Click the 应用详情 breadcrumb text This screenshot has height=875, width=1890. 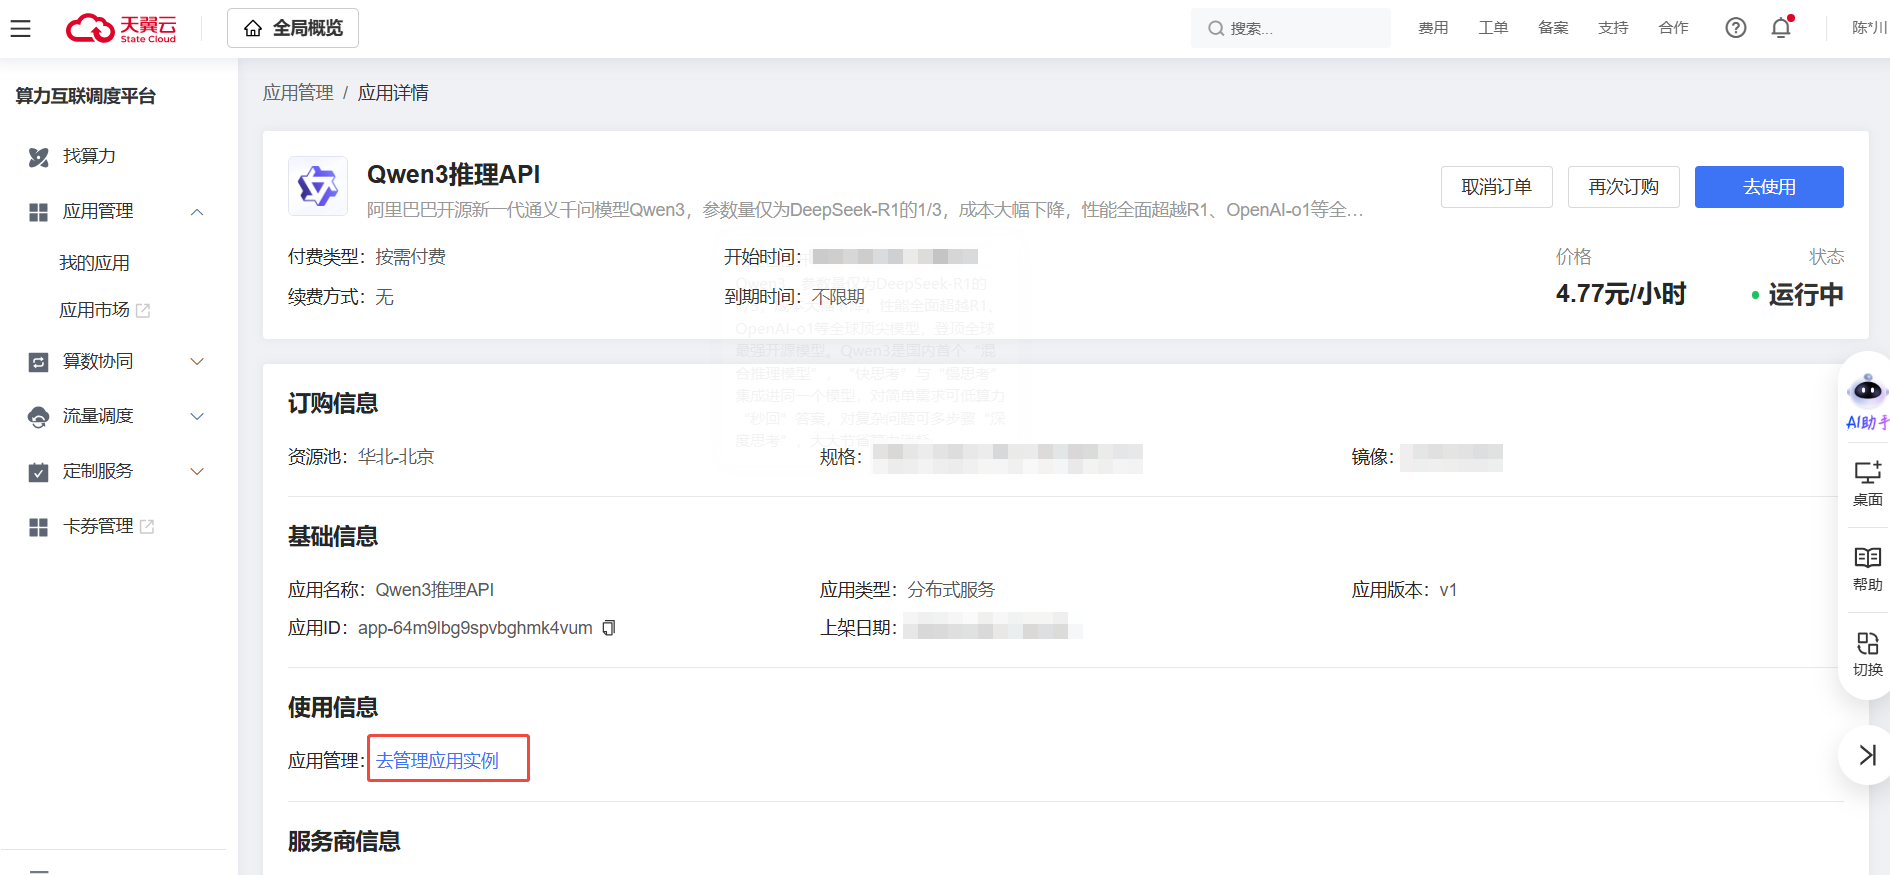pos(393,93)
